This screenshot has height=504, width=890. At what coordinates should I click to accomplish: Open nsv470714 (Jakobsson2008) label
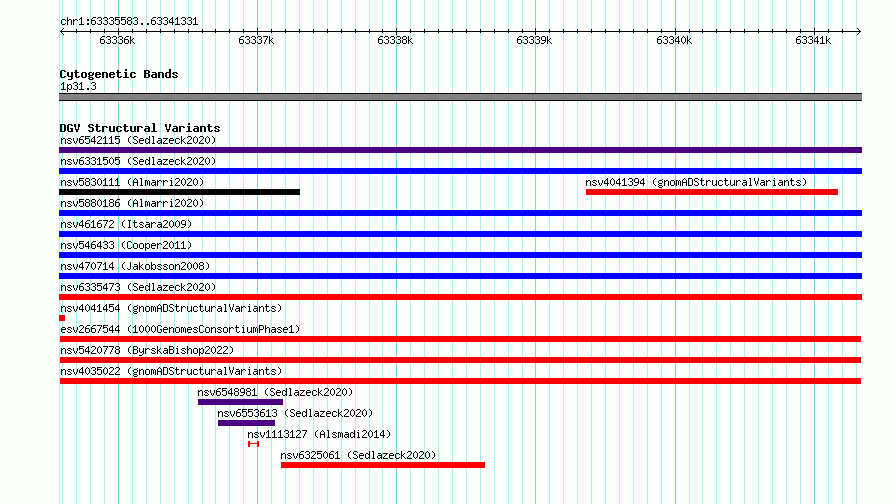(x=135, y=266)
